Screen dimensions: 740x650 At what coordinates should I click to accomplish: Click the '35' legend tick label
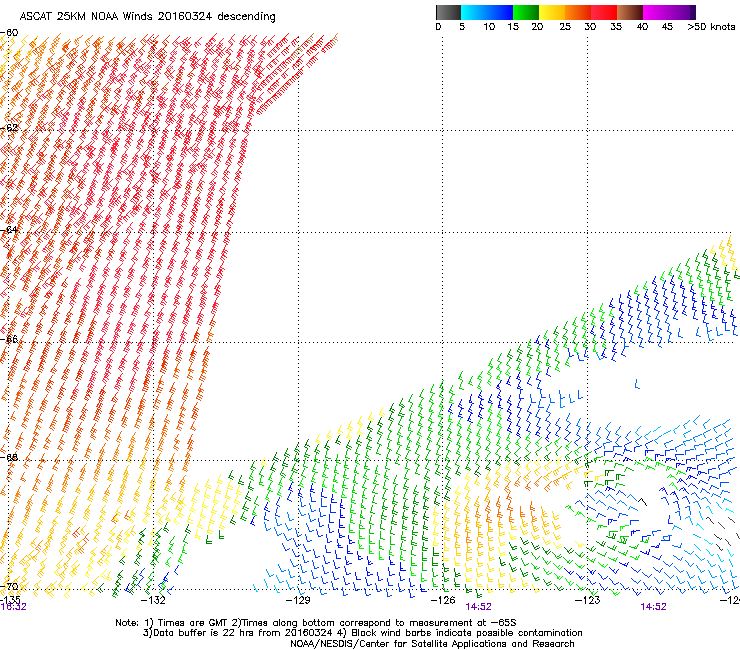(616, 27)
